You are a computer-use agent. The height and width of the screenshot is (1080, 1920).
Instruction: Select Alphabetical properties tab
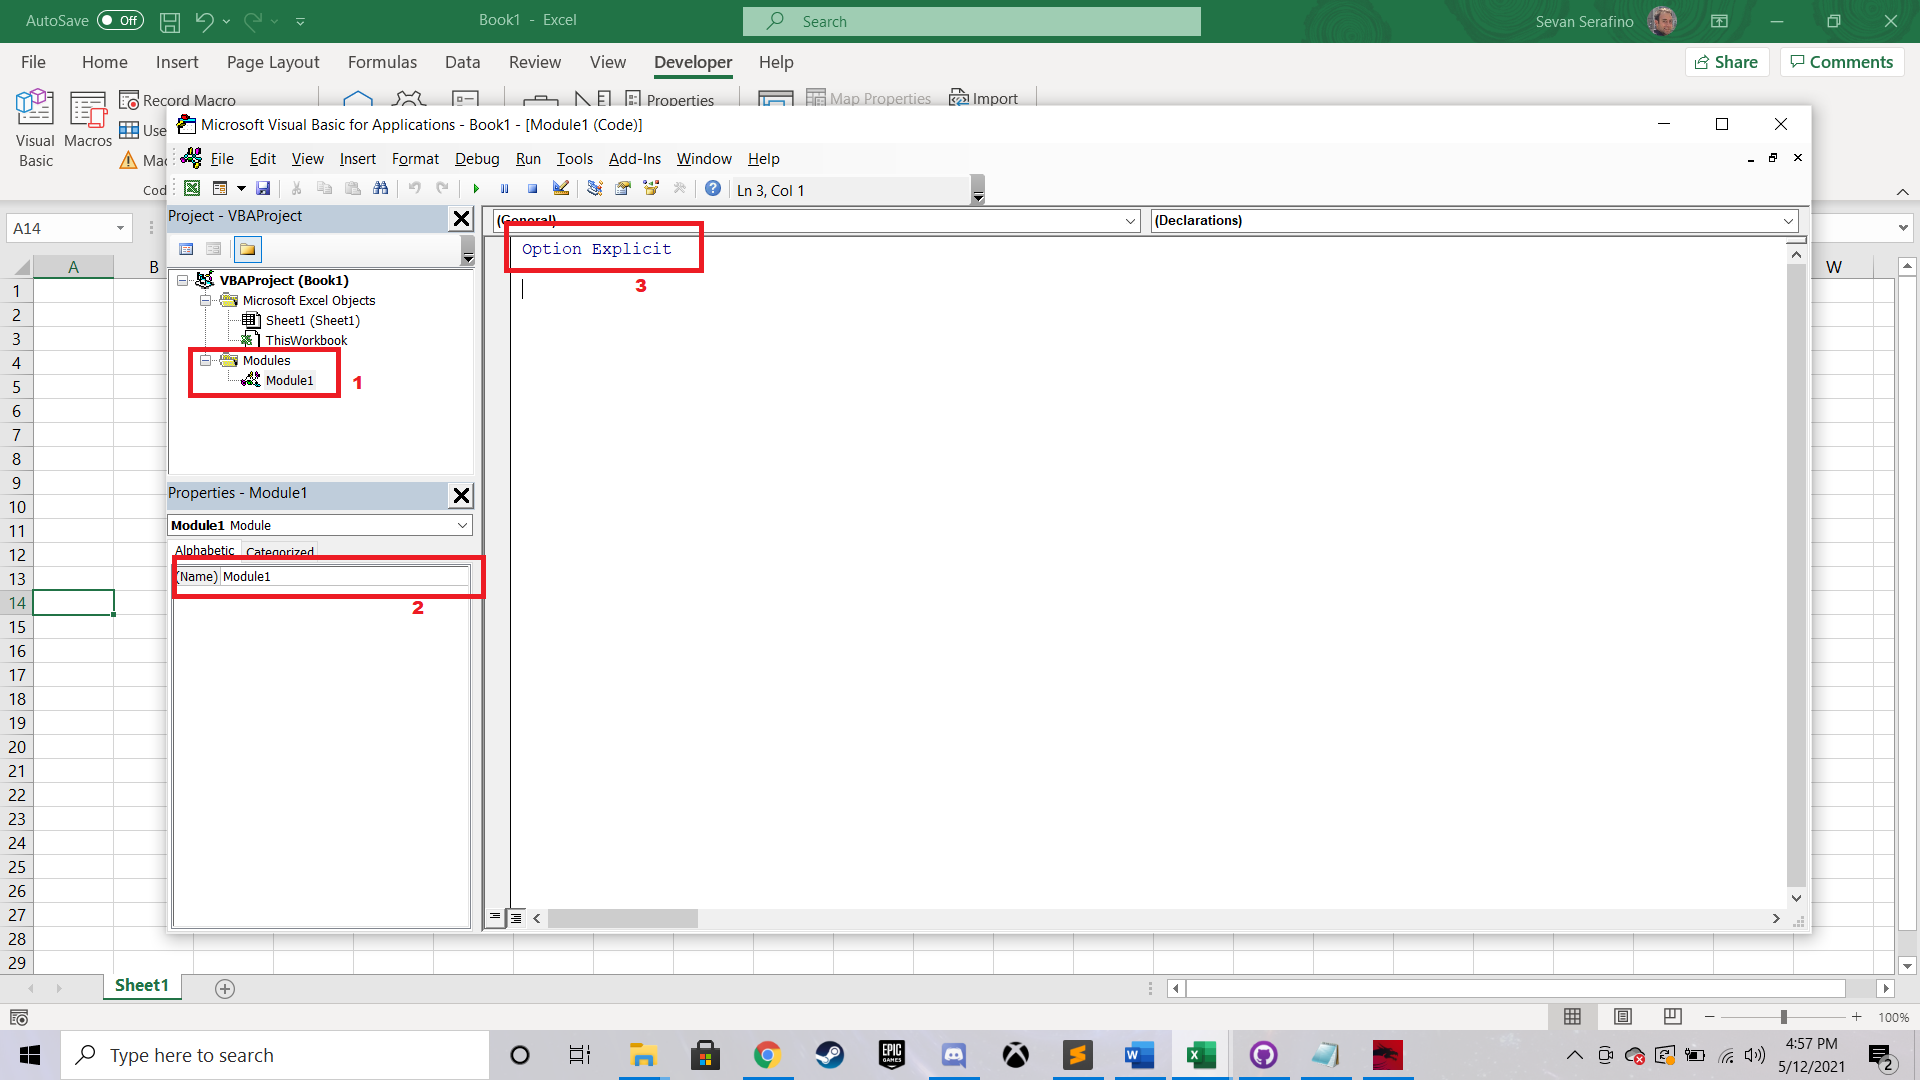tap(204, 550)
